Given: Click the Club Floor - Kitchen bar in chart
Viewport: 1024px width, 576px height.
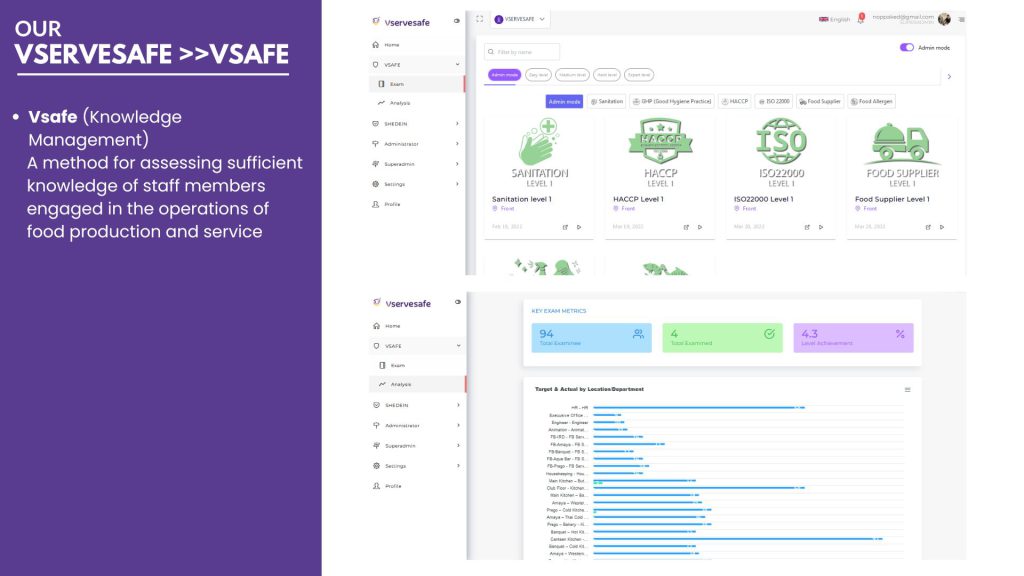Looking at the screenshot, I should click(699, 488).
